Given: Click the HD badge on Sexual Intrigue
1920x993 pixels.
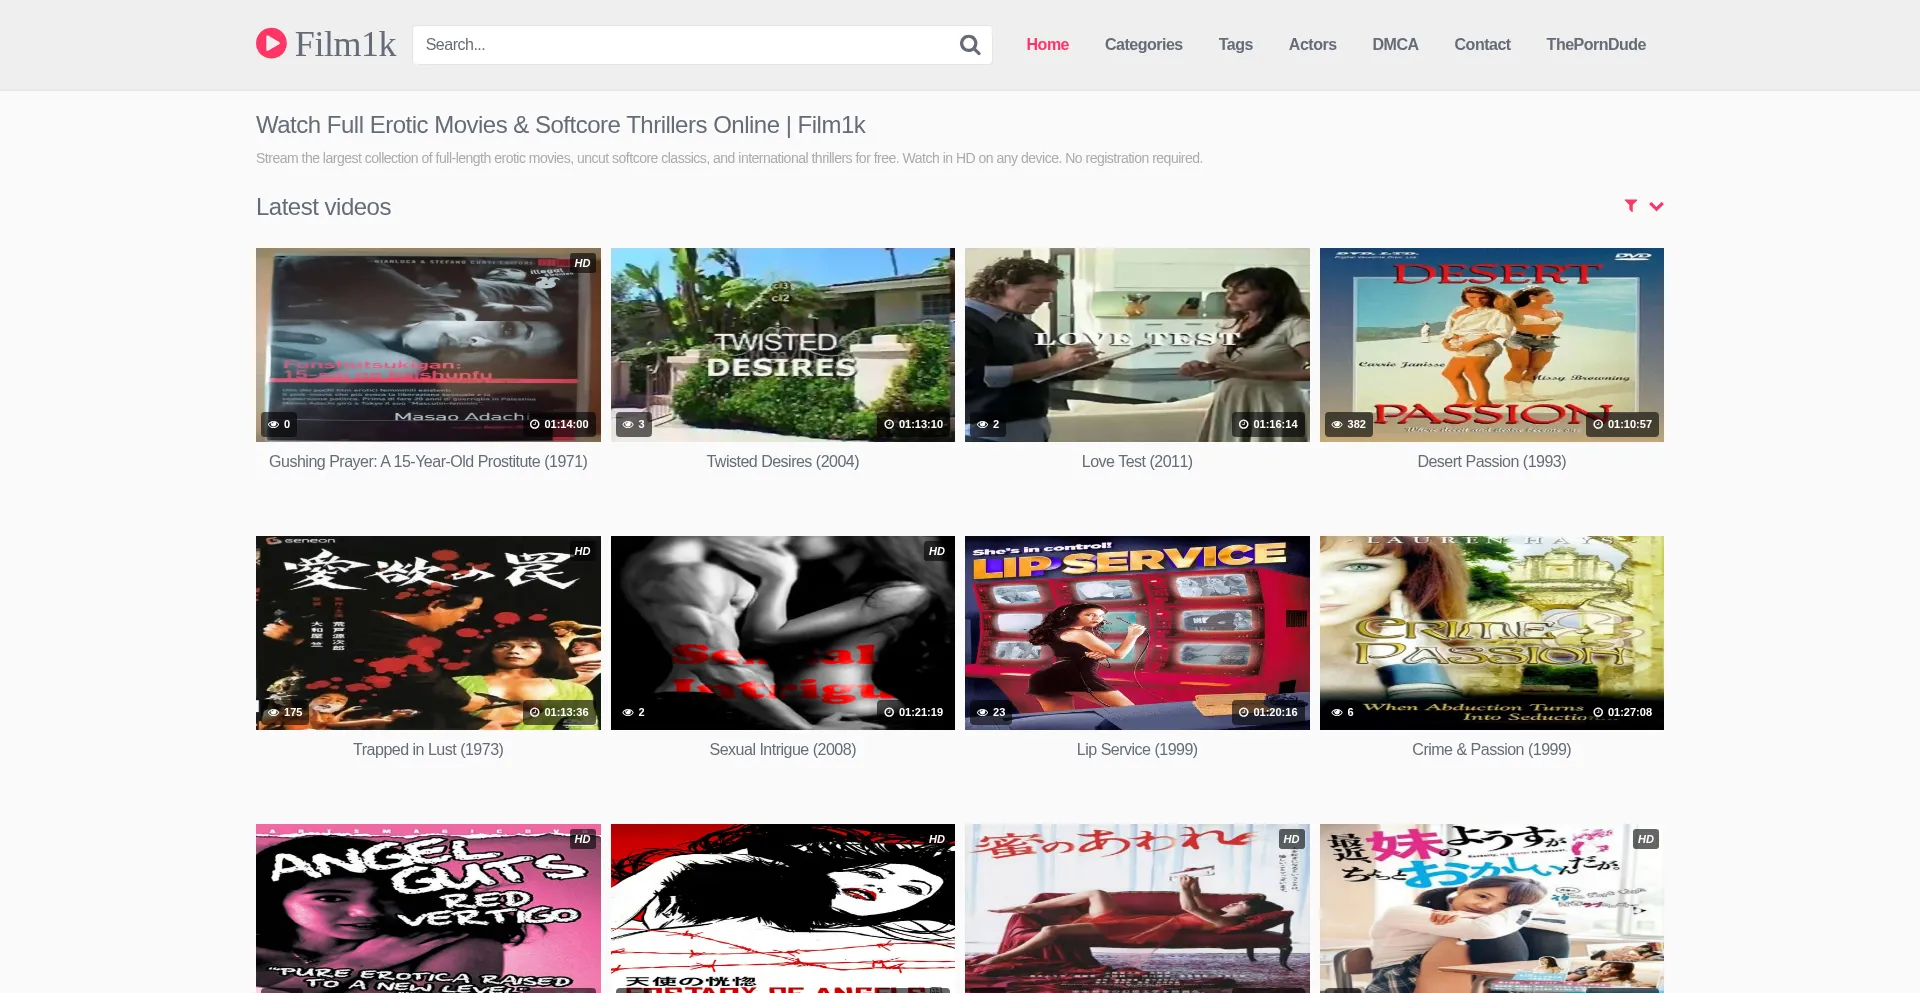Looking at the screenshot, I should tap(937, 551).
